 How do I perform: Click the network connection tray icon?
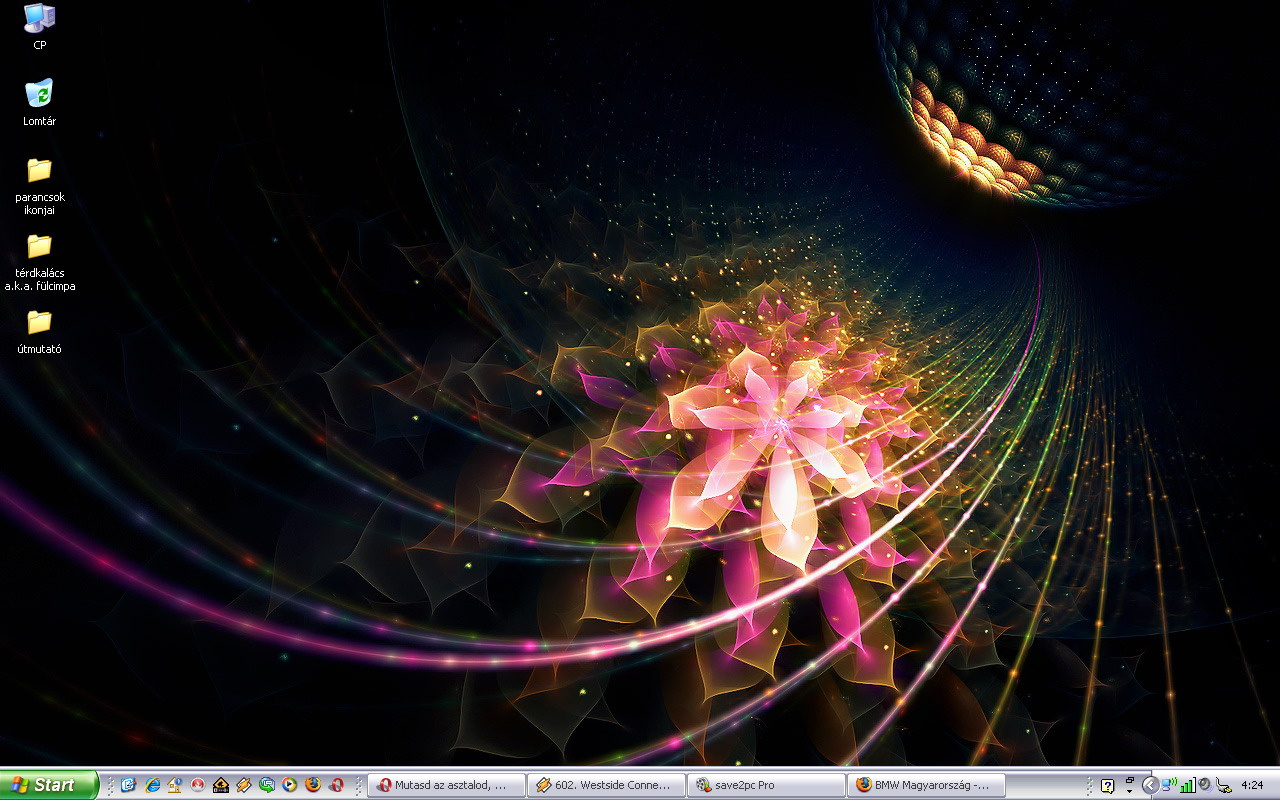(x=1169, y=785)
